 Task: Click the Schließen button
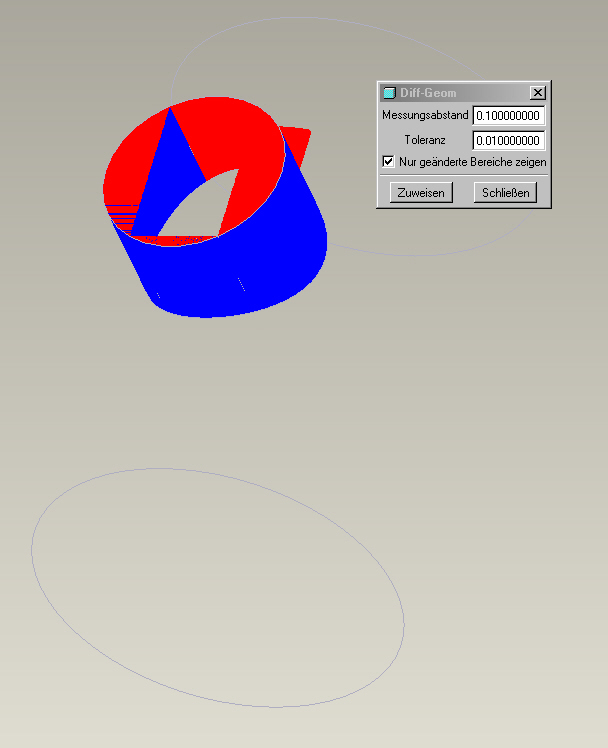point(505,193)
